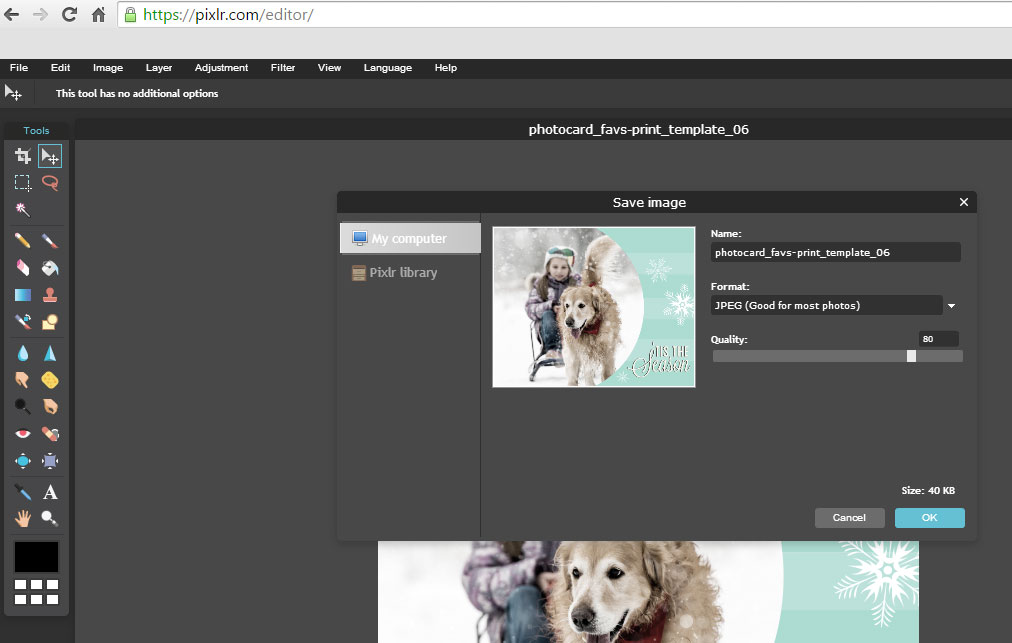Select the Lasso tool
Image resolution: width=1012 pixels, height=643 pixels.
pos(50,183)
